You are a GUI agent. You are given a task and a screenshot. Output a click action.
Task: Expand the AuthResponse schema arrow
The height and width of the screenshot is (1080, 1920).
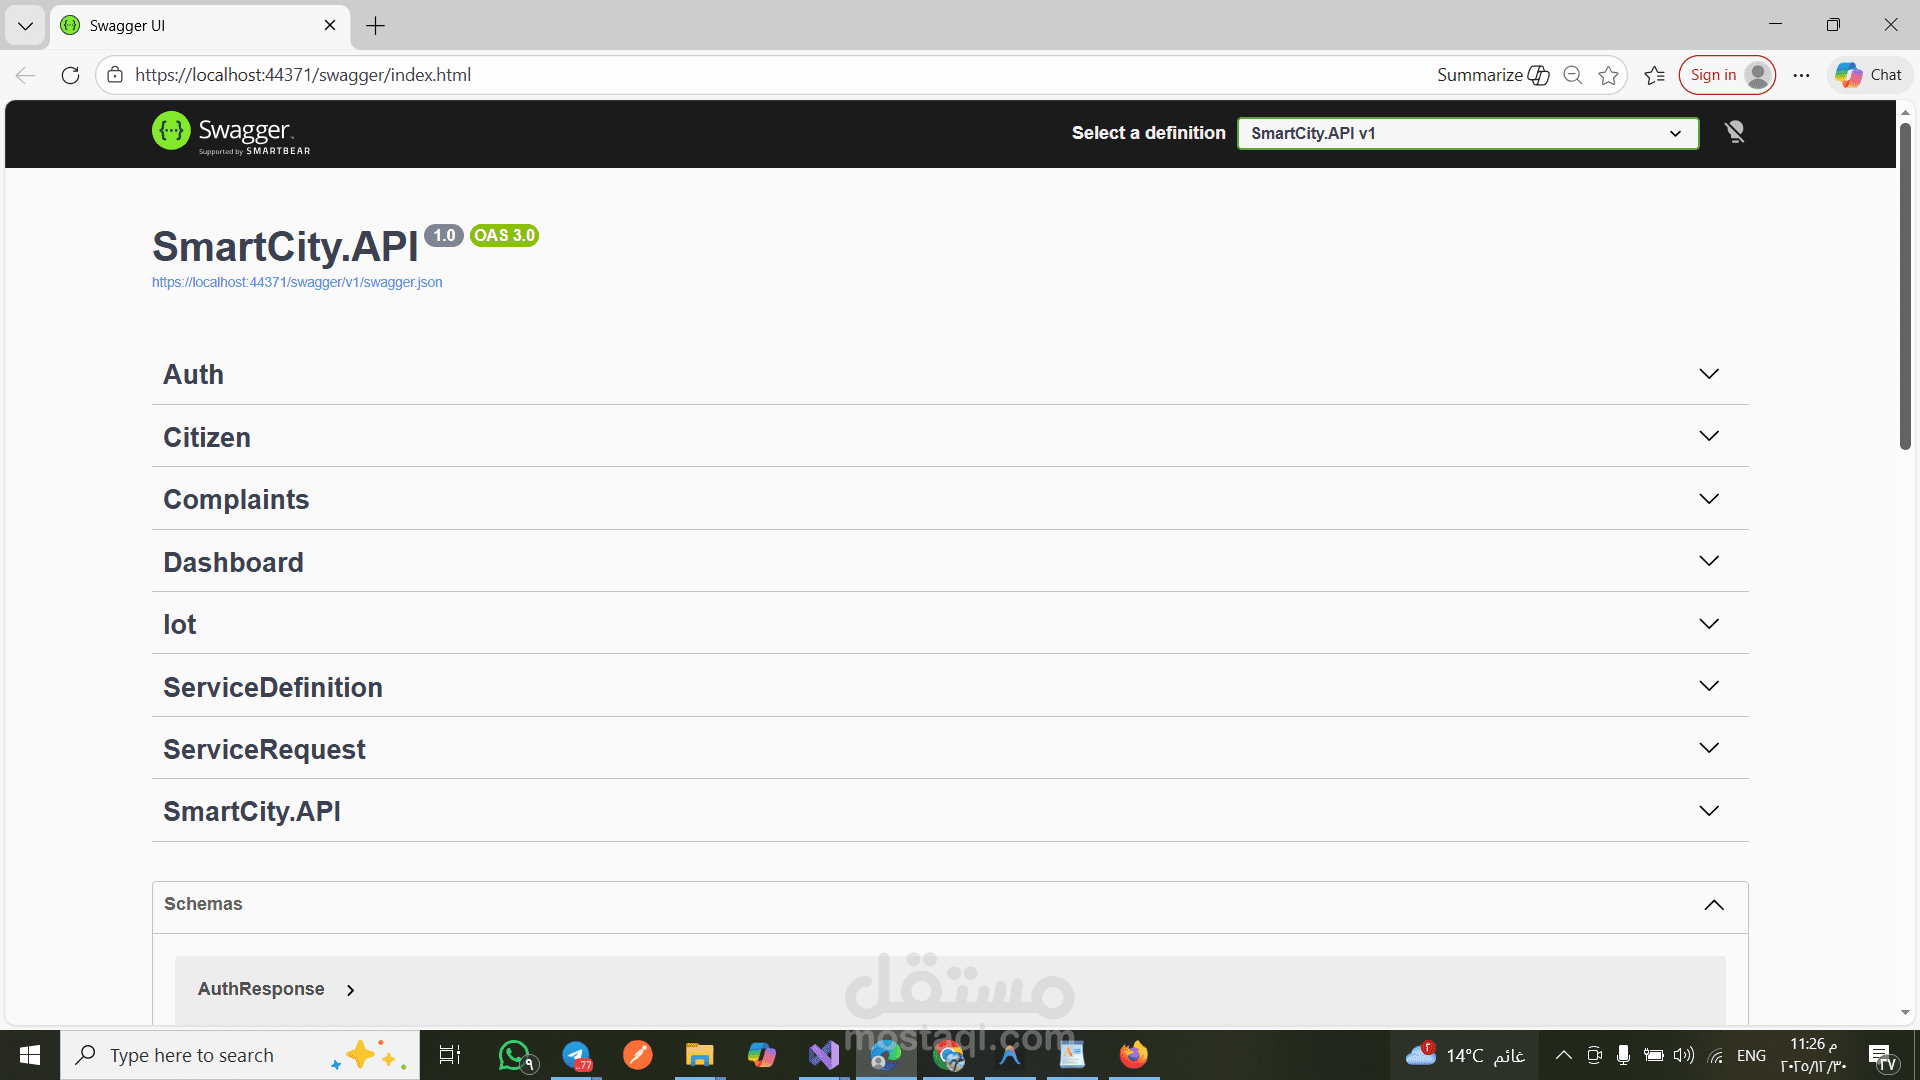coord(351,990)
